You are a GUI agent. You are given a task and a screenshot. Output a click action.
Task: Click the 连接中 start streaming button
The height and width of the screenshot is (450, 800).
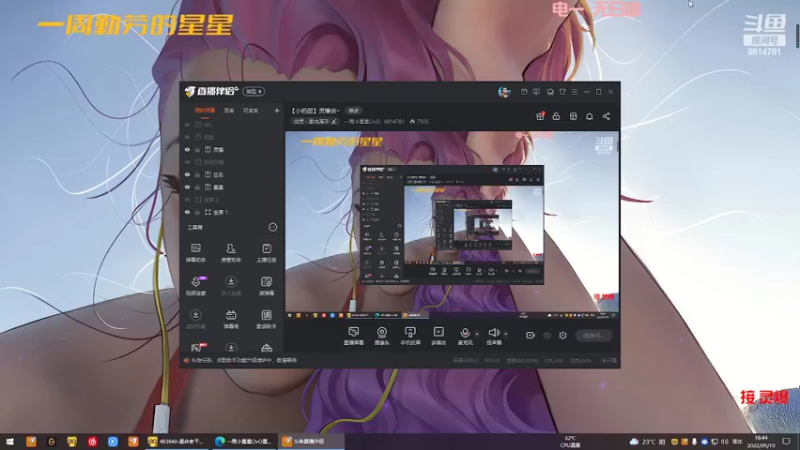coord(593,335)
